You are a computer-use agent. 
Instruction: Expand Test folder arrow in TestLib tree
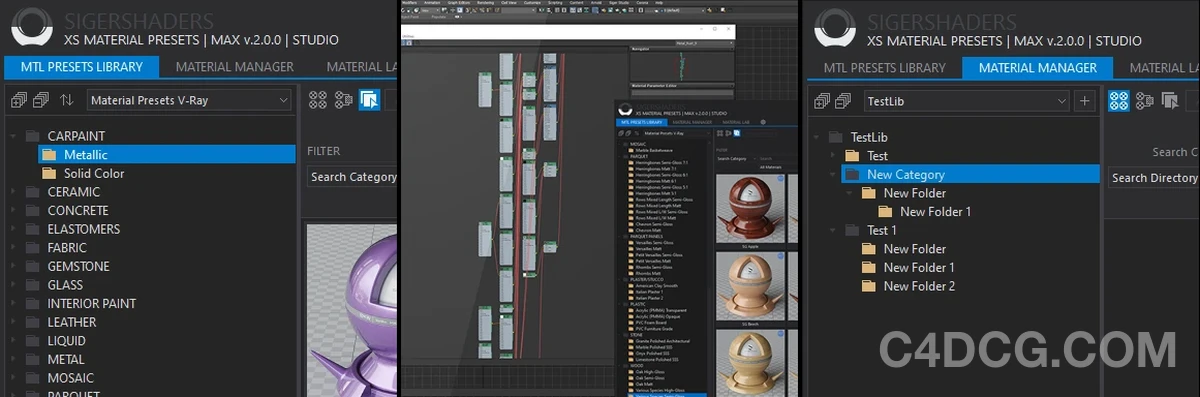click(833, 156)
